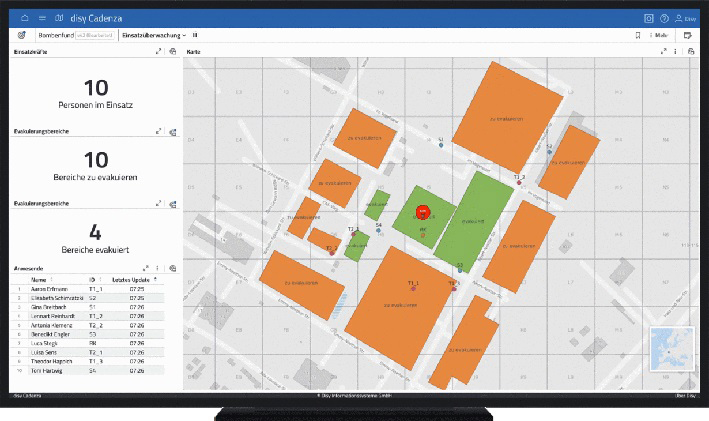Viewport: 709px width, 421px height.
Task: Click the red bomb location marker on the map
Action: [x=423, y=212]
